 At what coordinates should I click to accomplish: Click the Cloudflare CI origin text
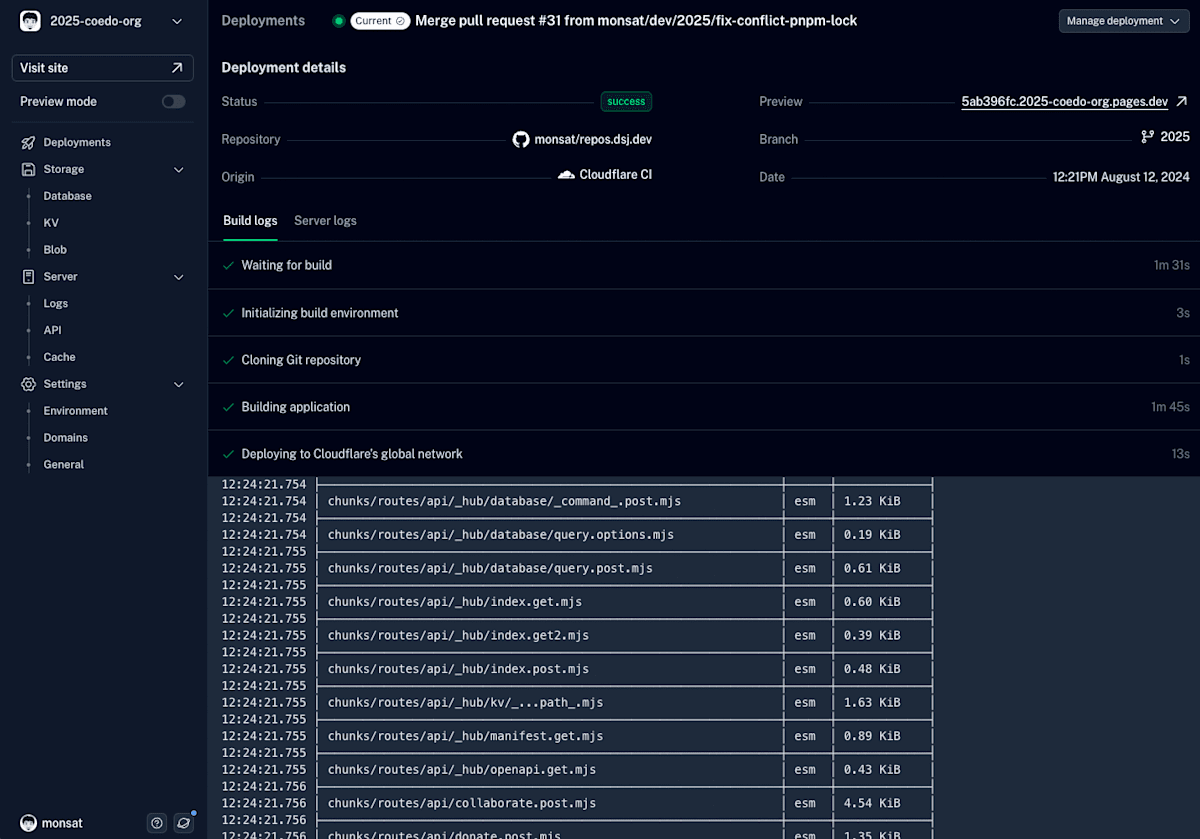click(x=616, y=175)
